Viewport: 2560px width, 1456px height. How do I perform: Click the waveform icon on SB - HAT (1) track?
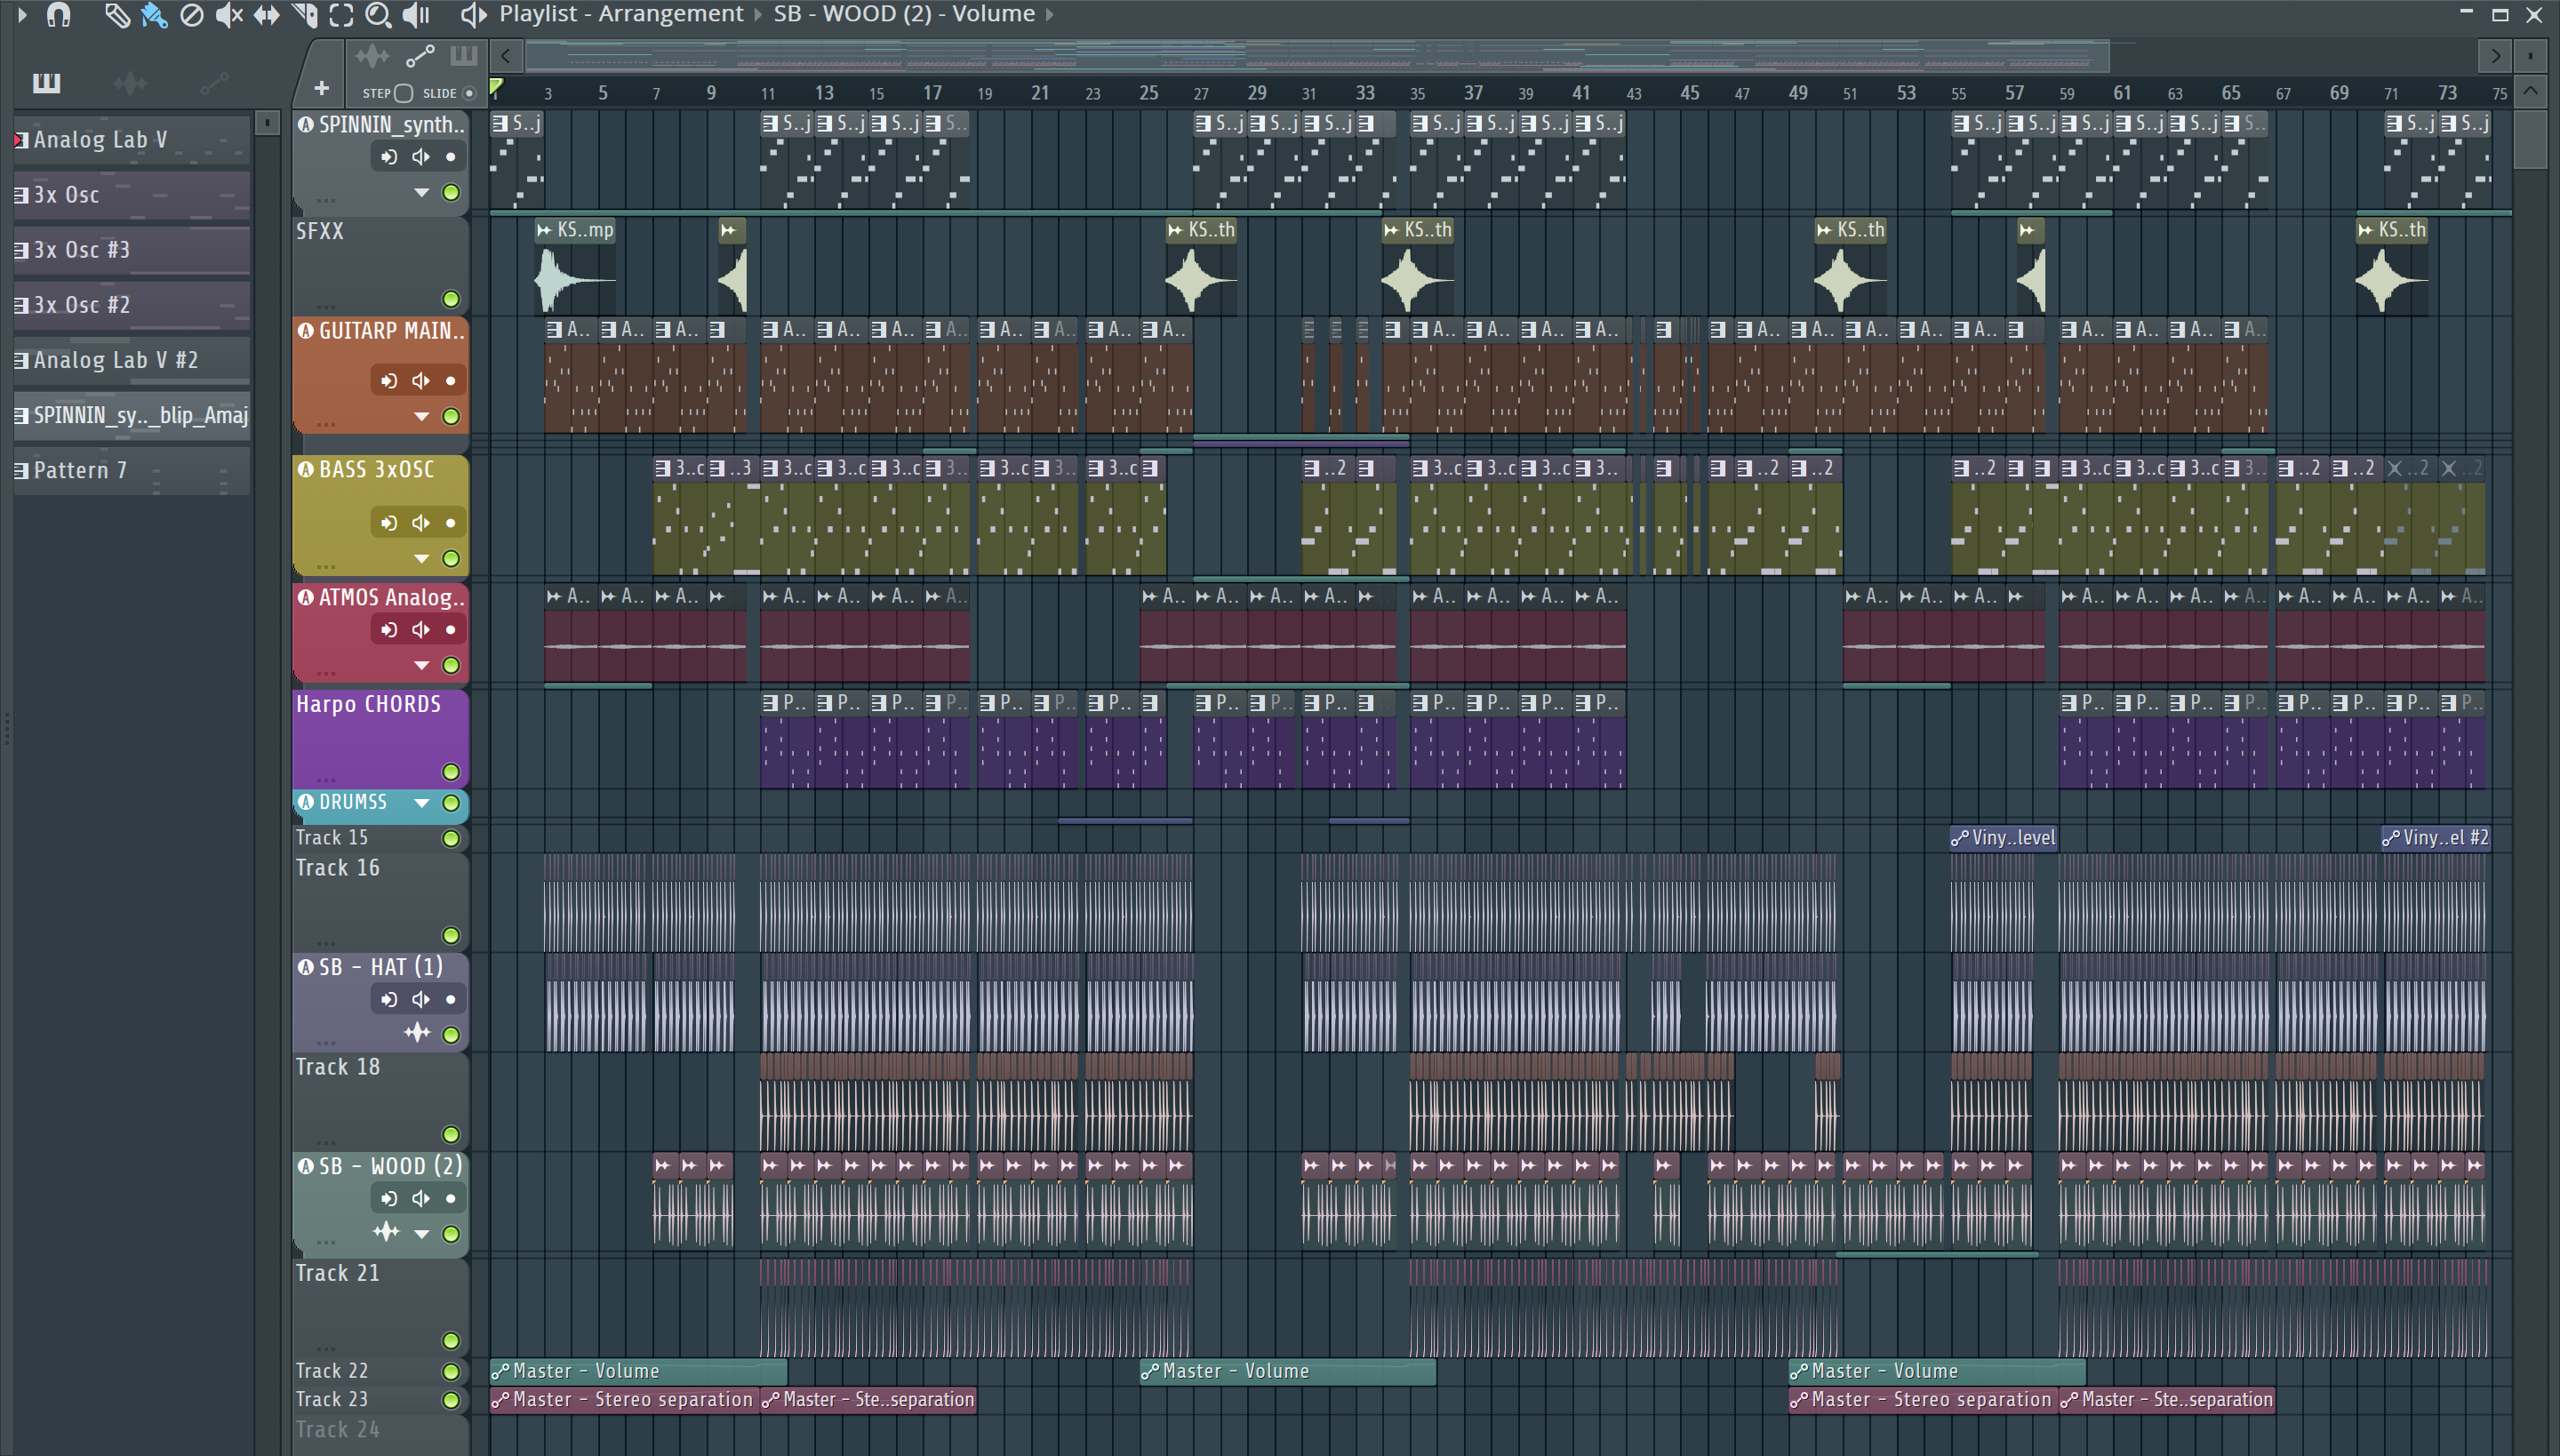tap(417, 1033)
